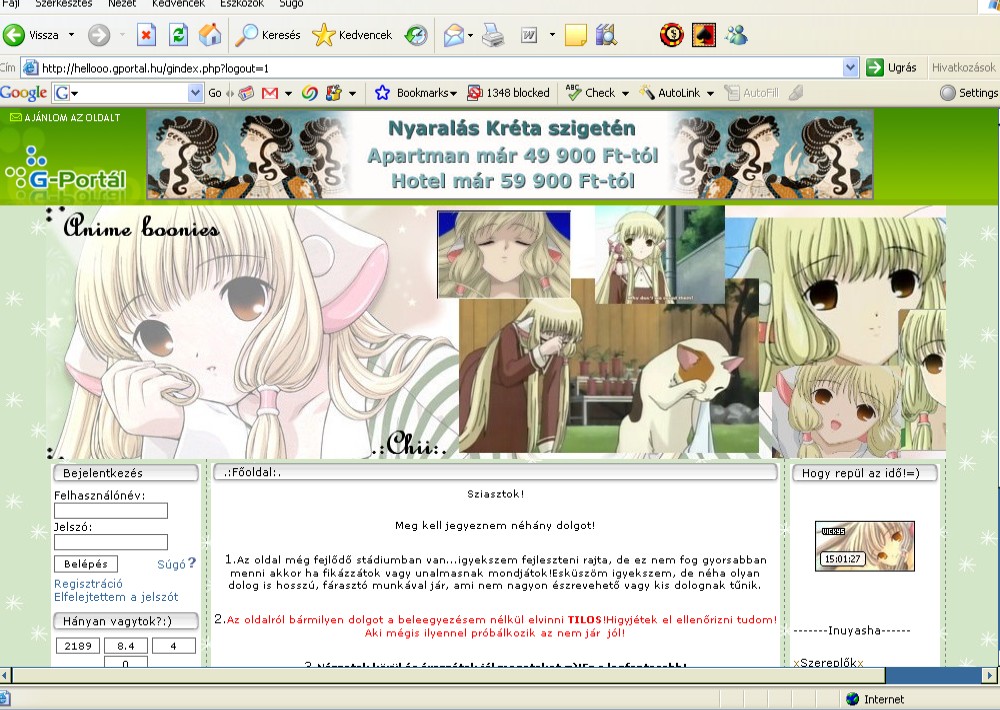Click the Súgó help link near login
The width and height of the screenshot is (1000, 710).
[176, 564]
